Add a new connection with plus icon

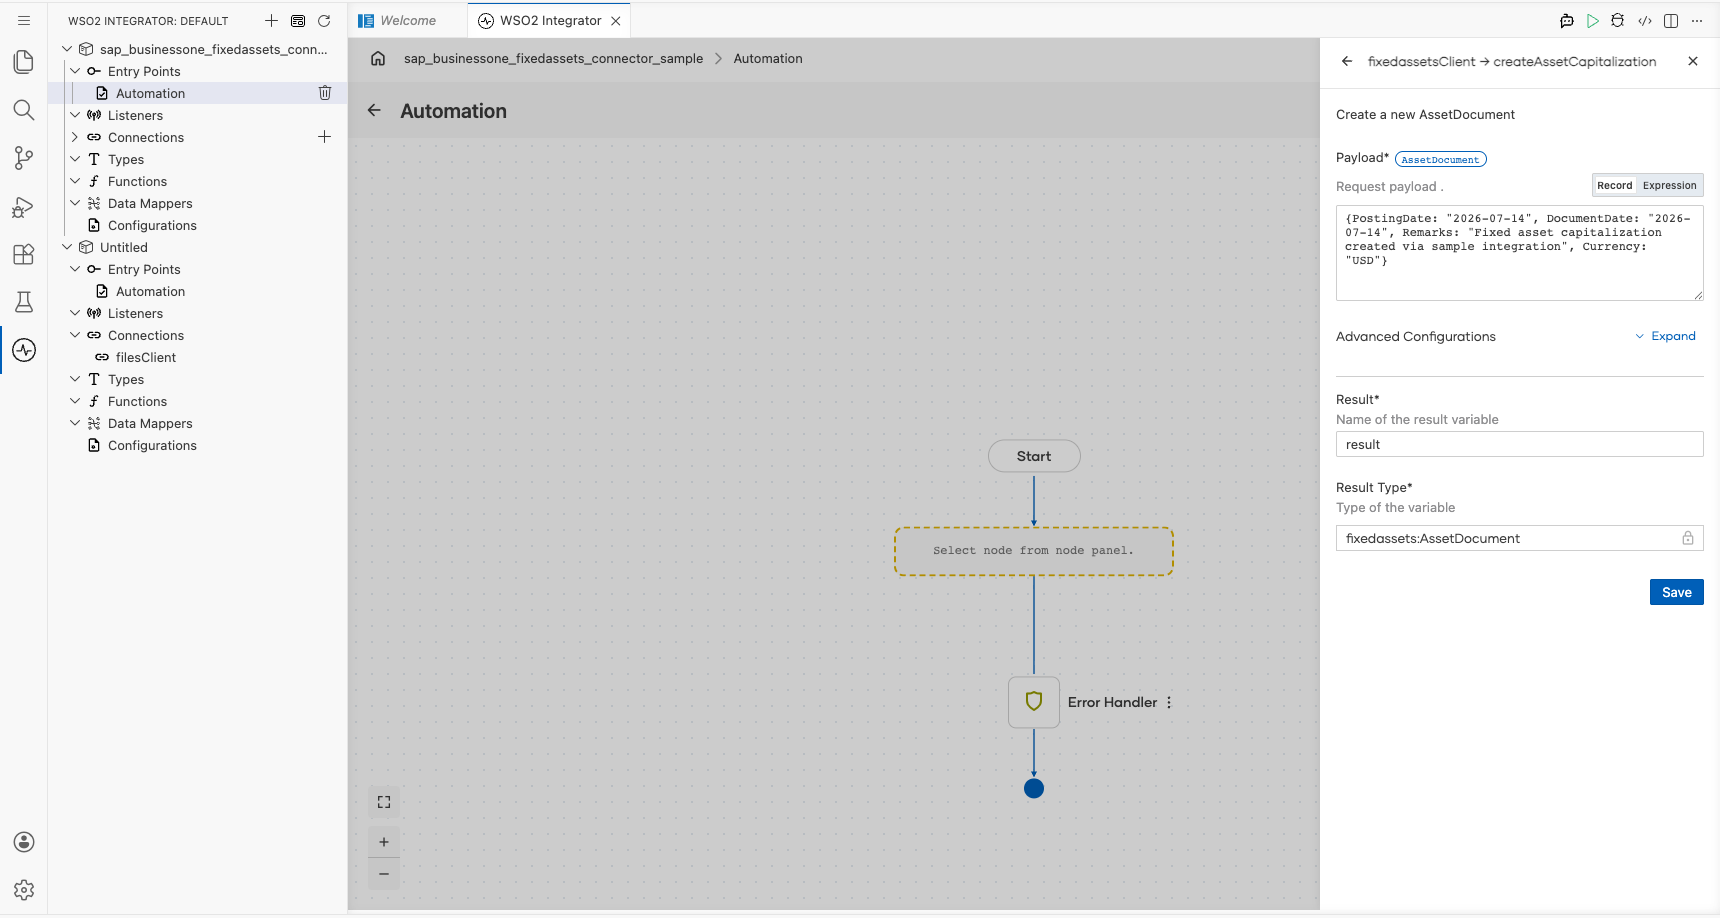325,137
